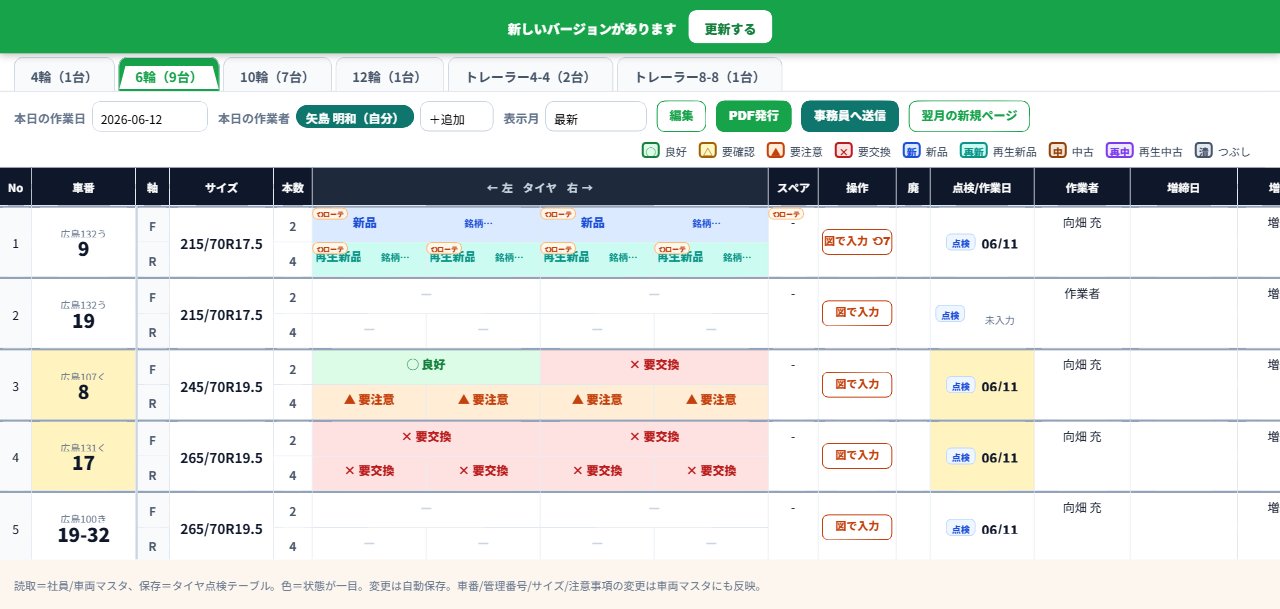This screenshot has width=1280, height=609.
Task: Click the 再生中古 purple legend icon
Action: [1119, 151]
